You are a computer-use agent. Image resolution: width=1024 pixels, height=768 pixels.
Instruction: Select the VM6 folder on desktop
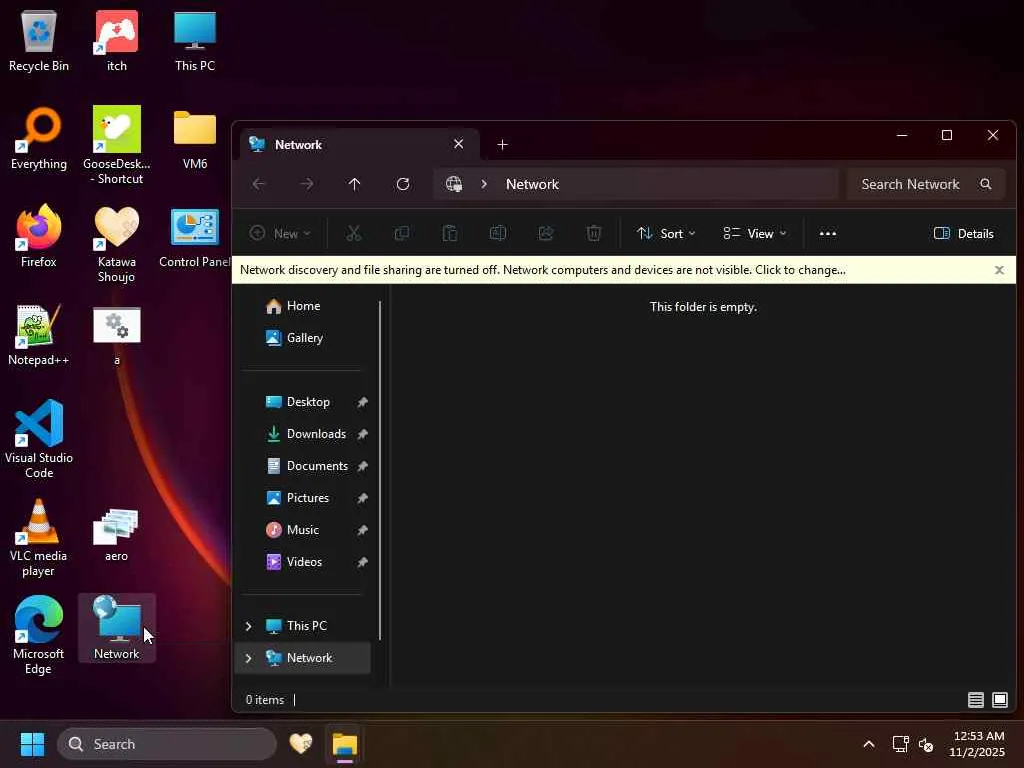195,138
